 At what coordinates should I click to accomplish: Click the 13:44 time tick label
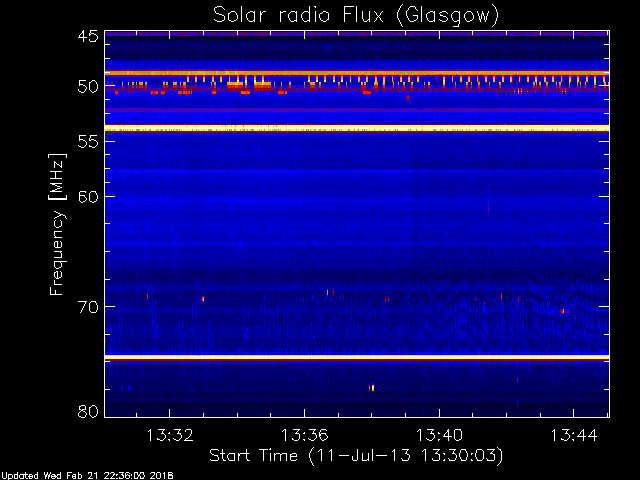pos(574,435)
